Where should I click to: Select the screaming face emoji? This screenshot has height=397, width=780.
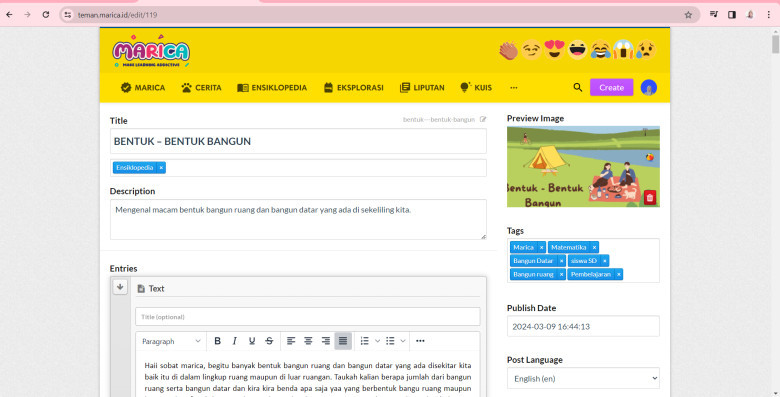click(x=623, y=50)
